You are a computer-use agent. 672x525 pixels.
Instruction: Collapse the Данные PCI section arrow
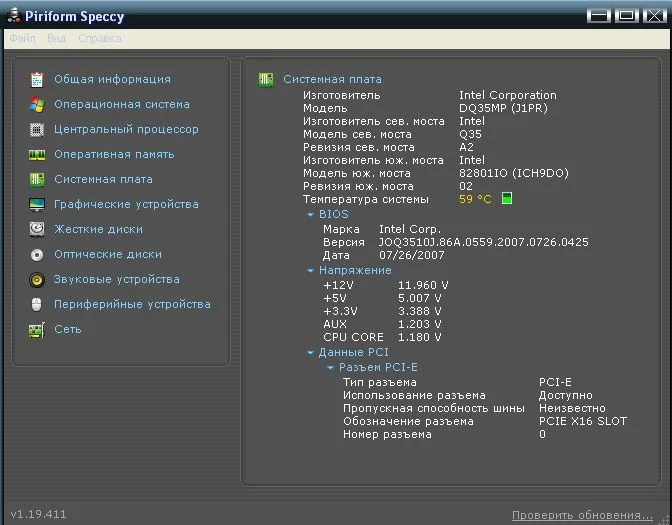(311, 353)
